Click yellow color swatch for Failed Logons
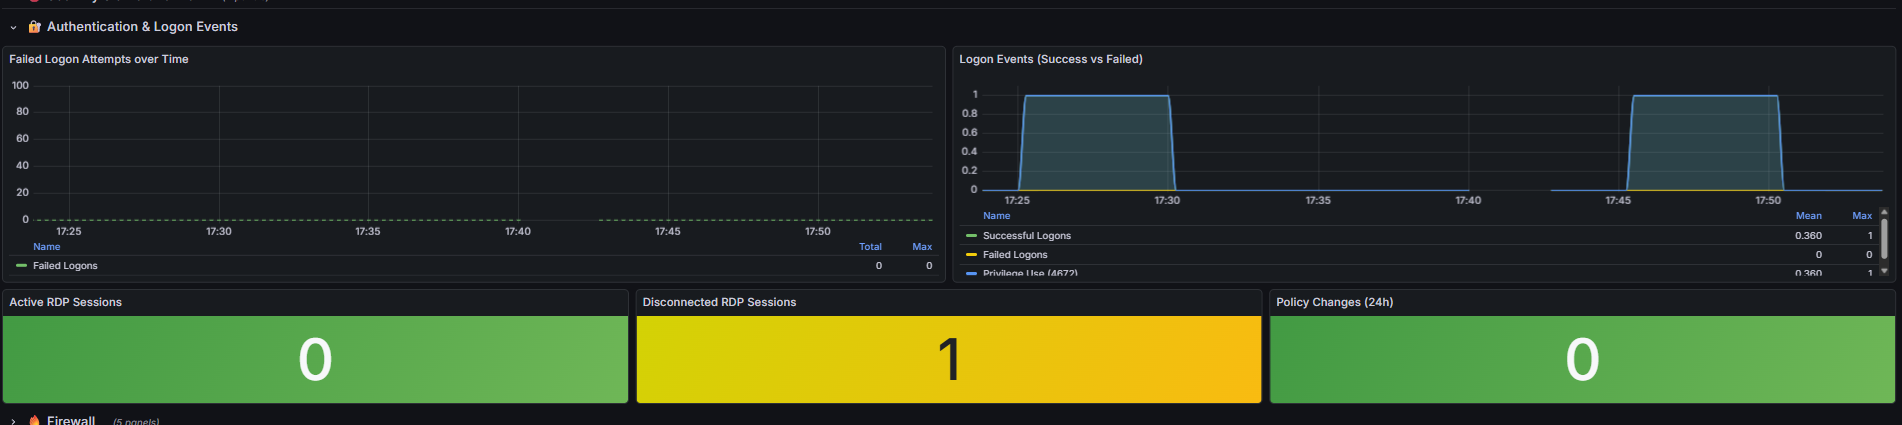This screenshot has height=425, width=1902. 971,255
